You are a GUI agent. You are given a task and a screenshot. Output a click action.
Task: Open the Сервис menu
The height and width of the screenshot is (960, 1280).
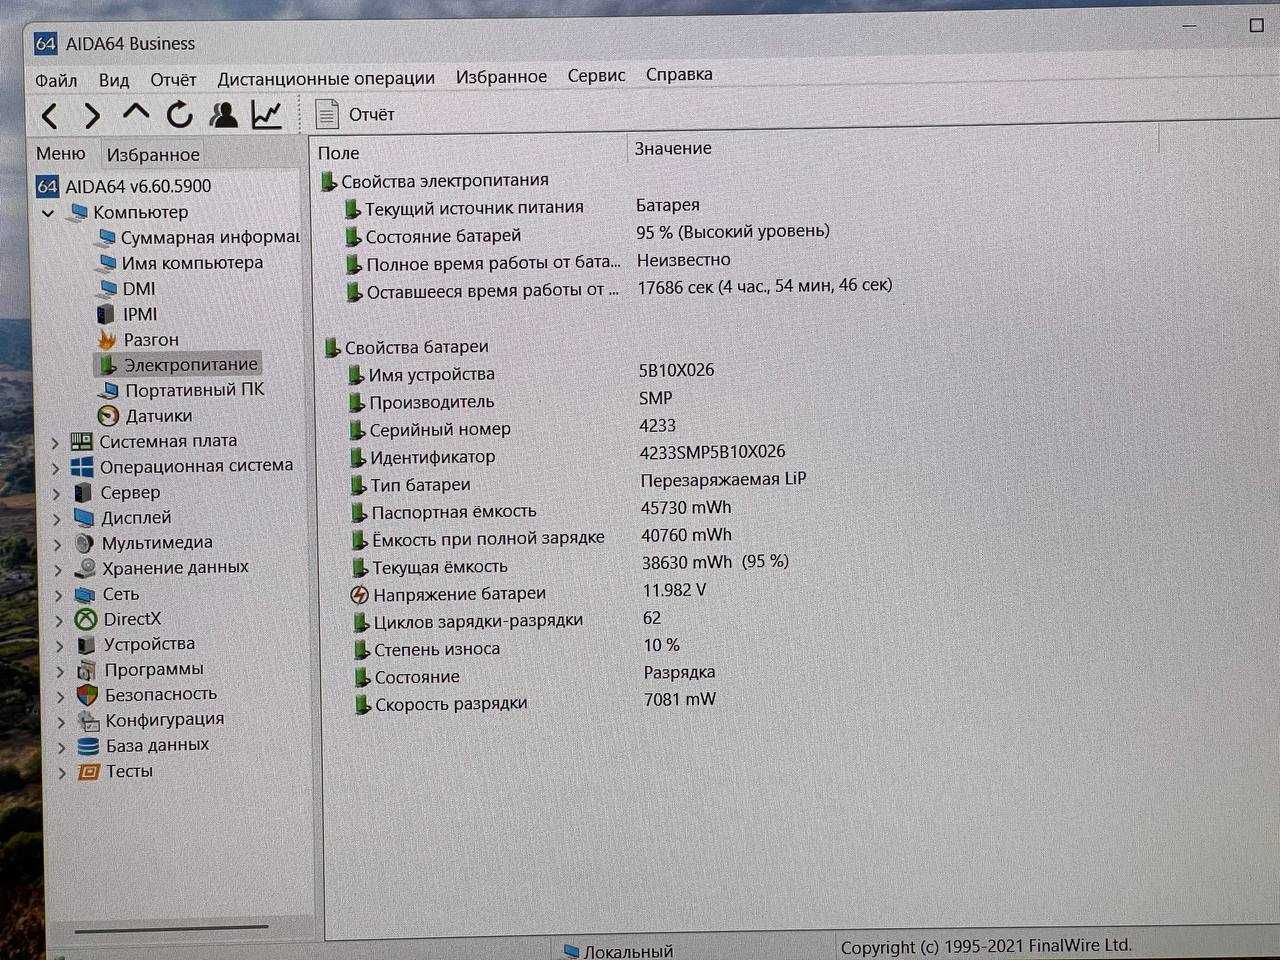coord(596,75)
